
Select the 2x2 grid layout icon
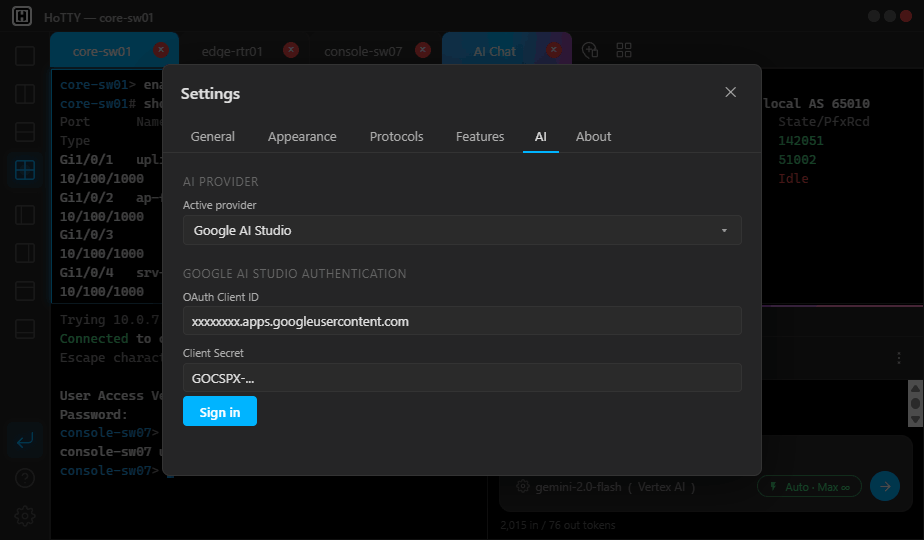[25, 170]
